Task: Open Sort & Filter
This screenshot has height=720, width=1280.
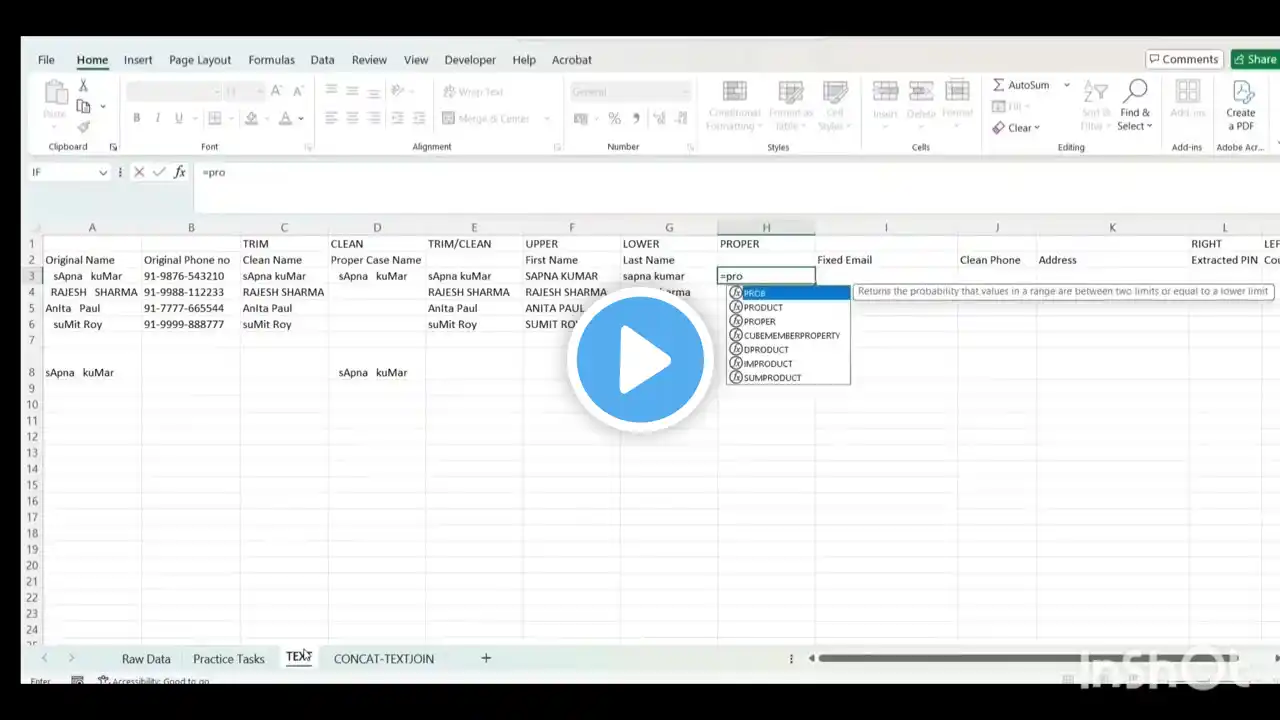Action: tap(1095, 105)
